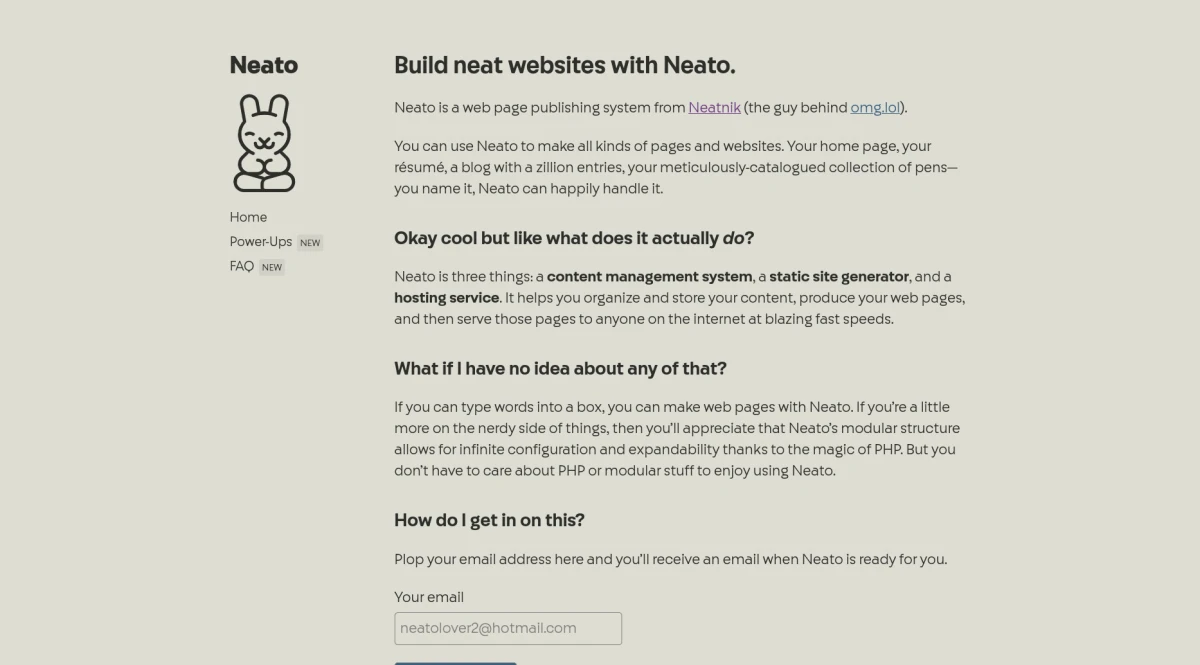Viewport: 1200px width, 665px height.
Task: Open the Power-Ups page
Action: 261,242
